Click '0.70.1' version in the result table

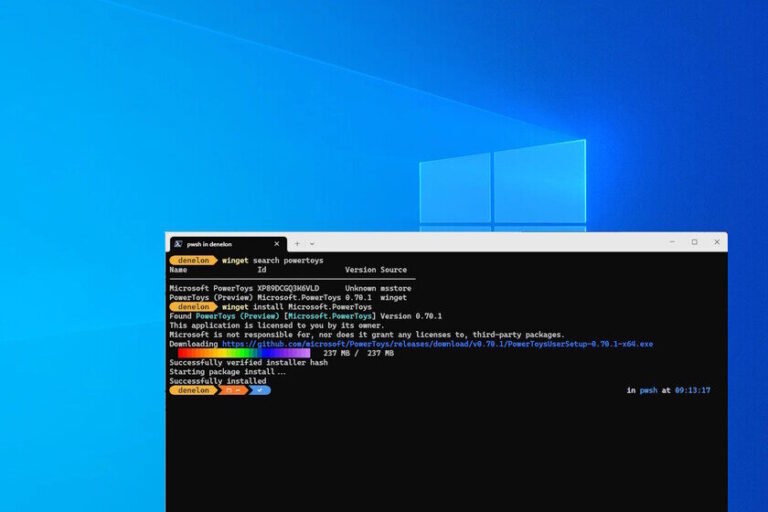coord(359,298)
